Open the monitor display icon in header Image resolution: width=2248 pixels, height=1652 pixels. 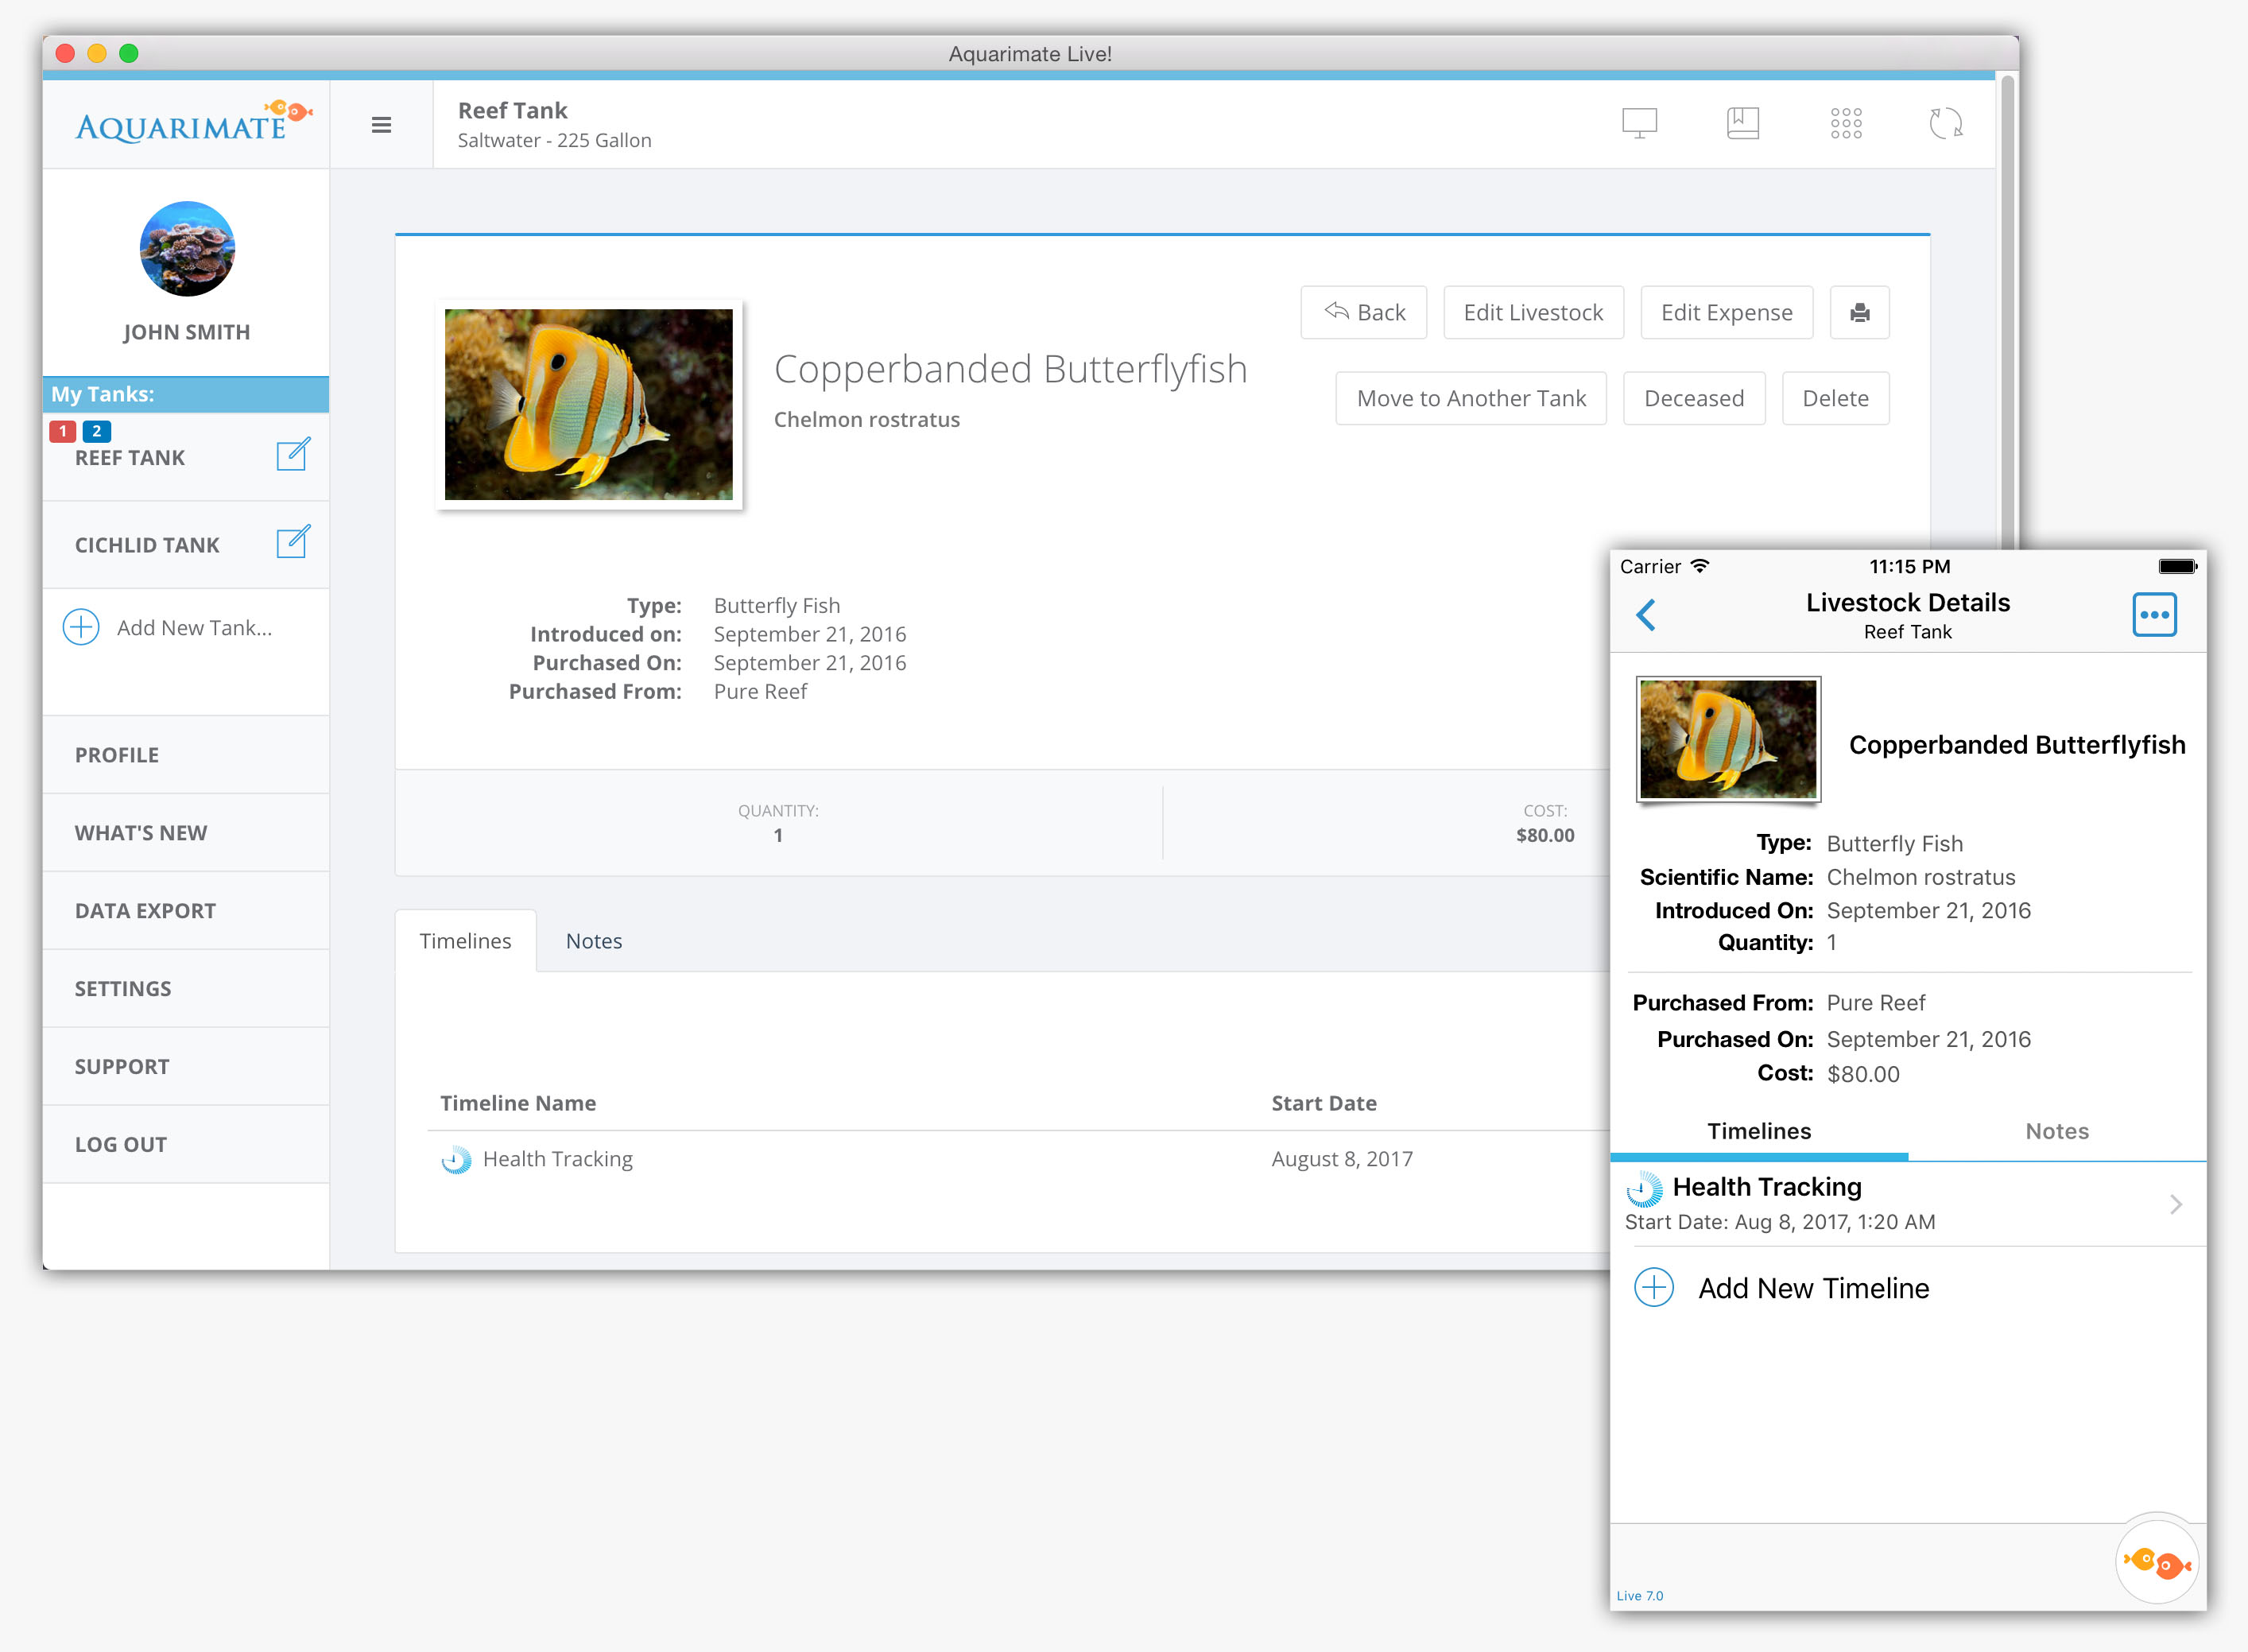click(1639, 124)
